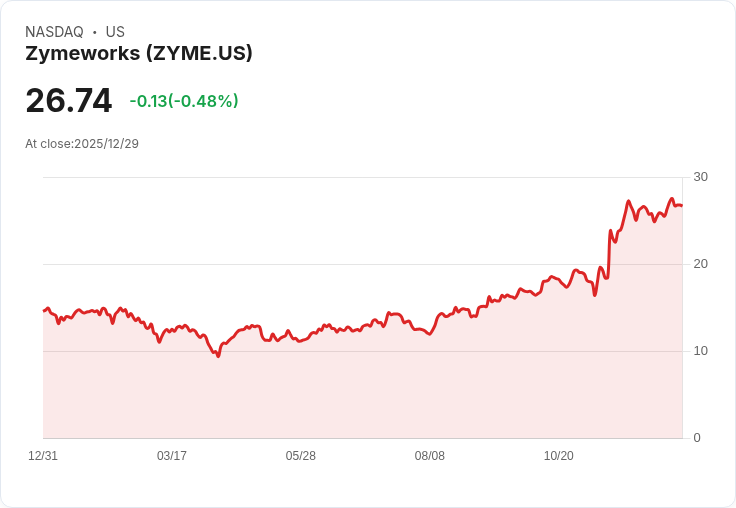
Task: Click the final endpoint of the price line
Action: 682,206
